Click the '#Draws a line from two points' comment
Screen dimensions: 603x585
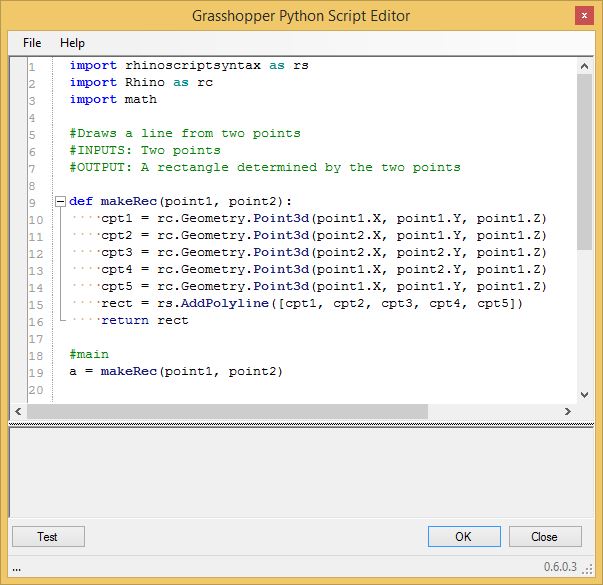point(185,133)
